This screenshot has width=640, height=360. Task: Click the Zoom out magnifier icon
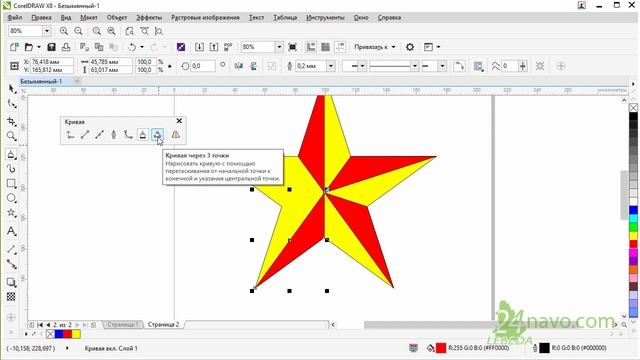pos(78,31)
